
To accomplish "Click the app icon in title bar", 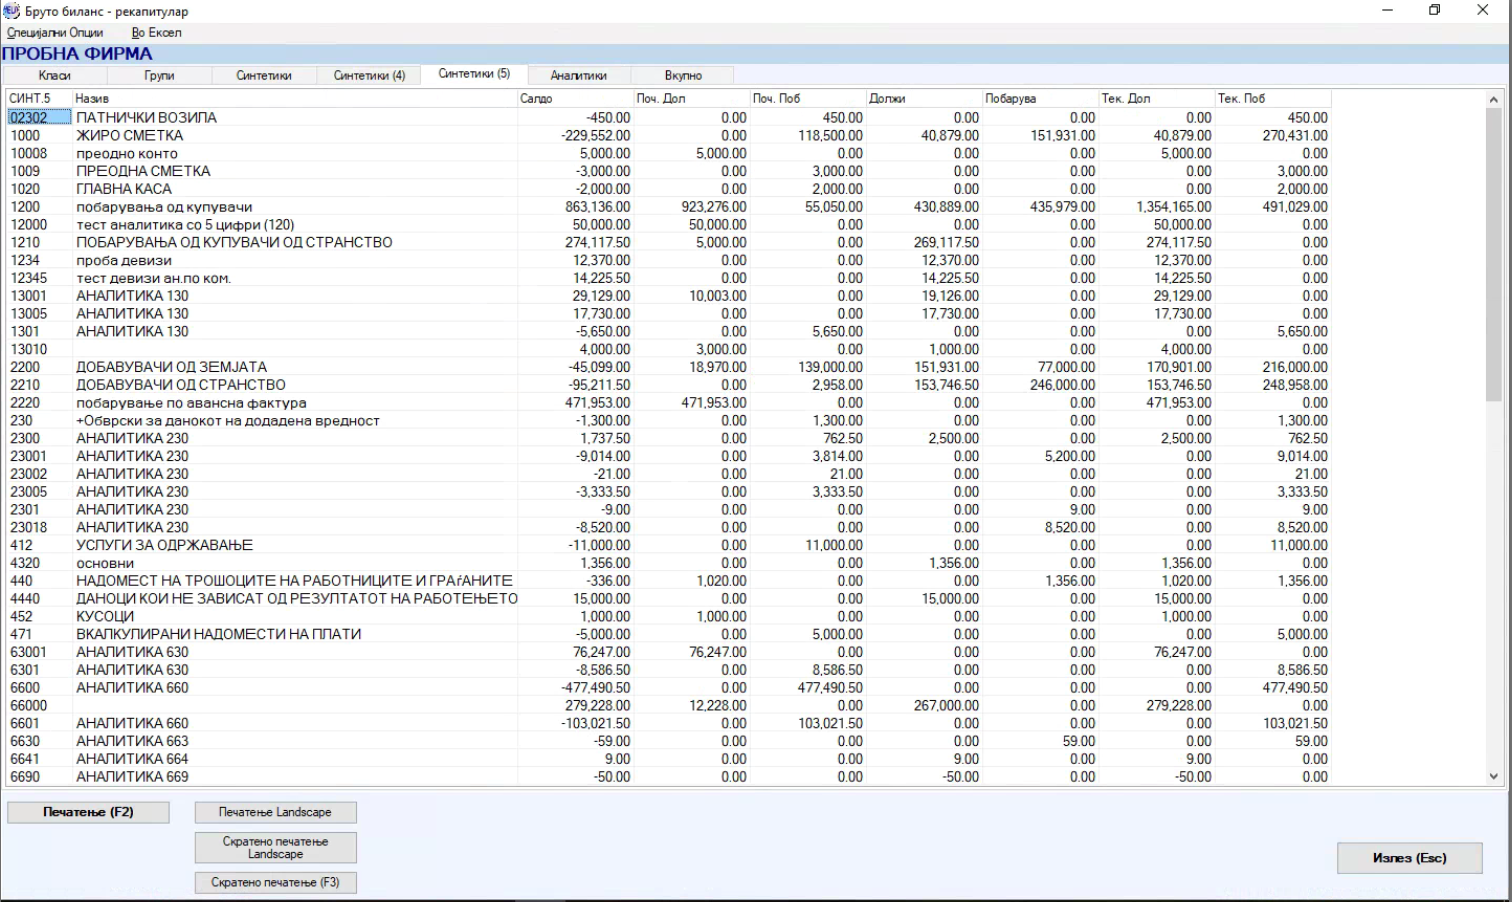I will [x=12, y=11].
